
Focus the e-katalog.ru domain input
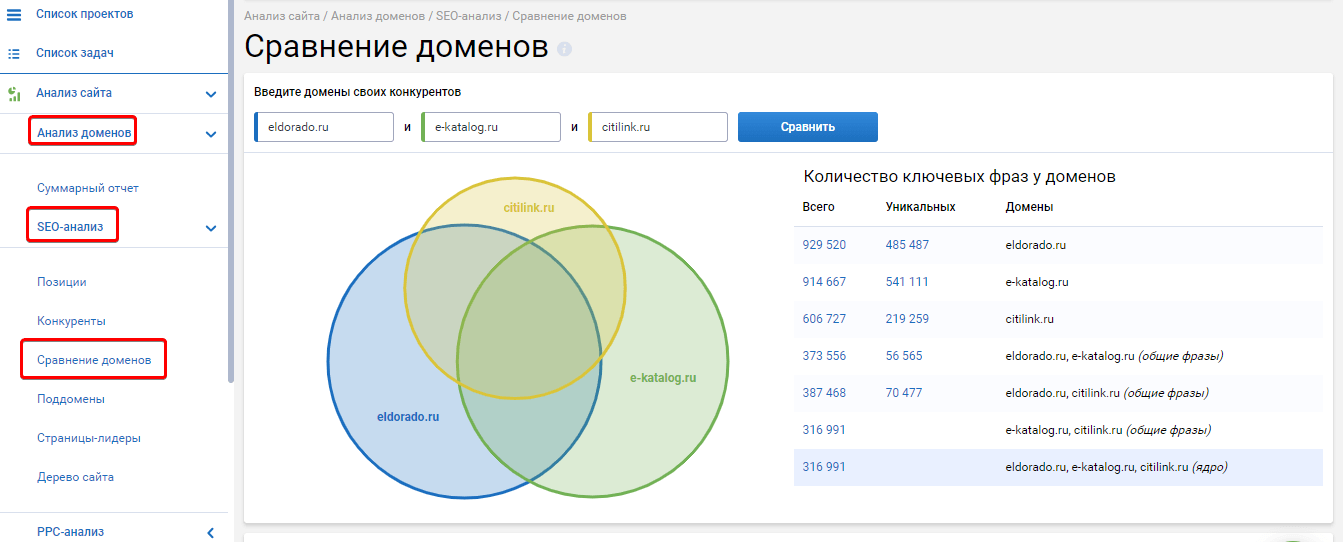pyautogui.click(x=491, y=127)
